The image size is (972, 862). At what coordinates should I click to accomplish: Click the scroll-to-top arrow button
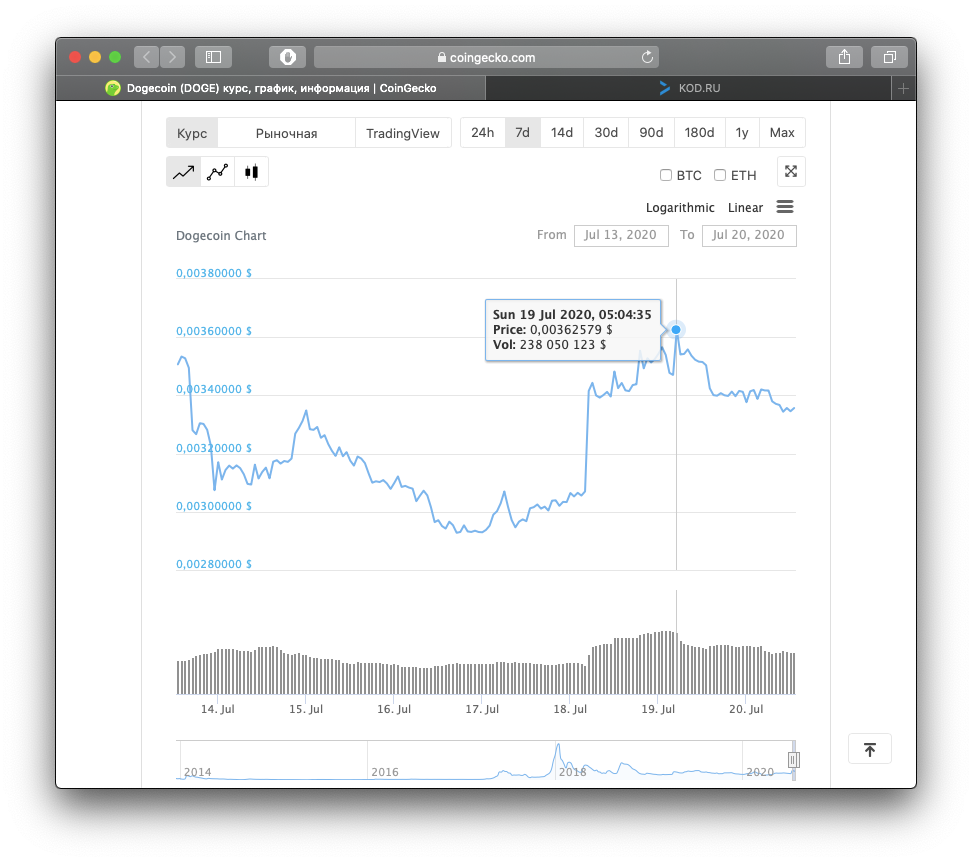click(x=869, y=749)
